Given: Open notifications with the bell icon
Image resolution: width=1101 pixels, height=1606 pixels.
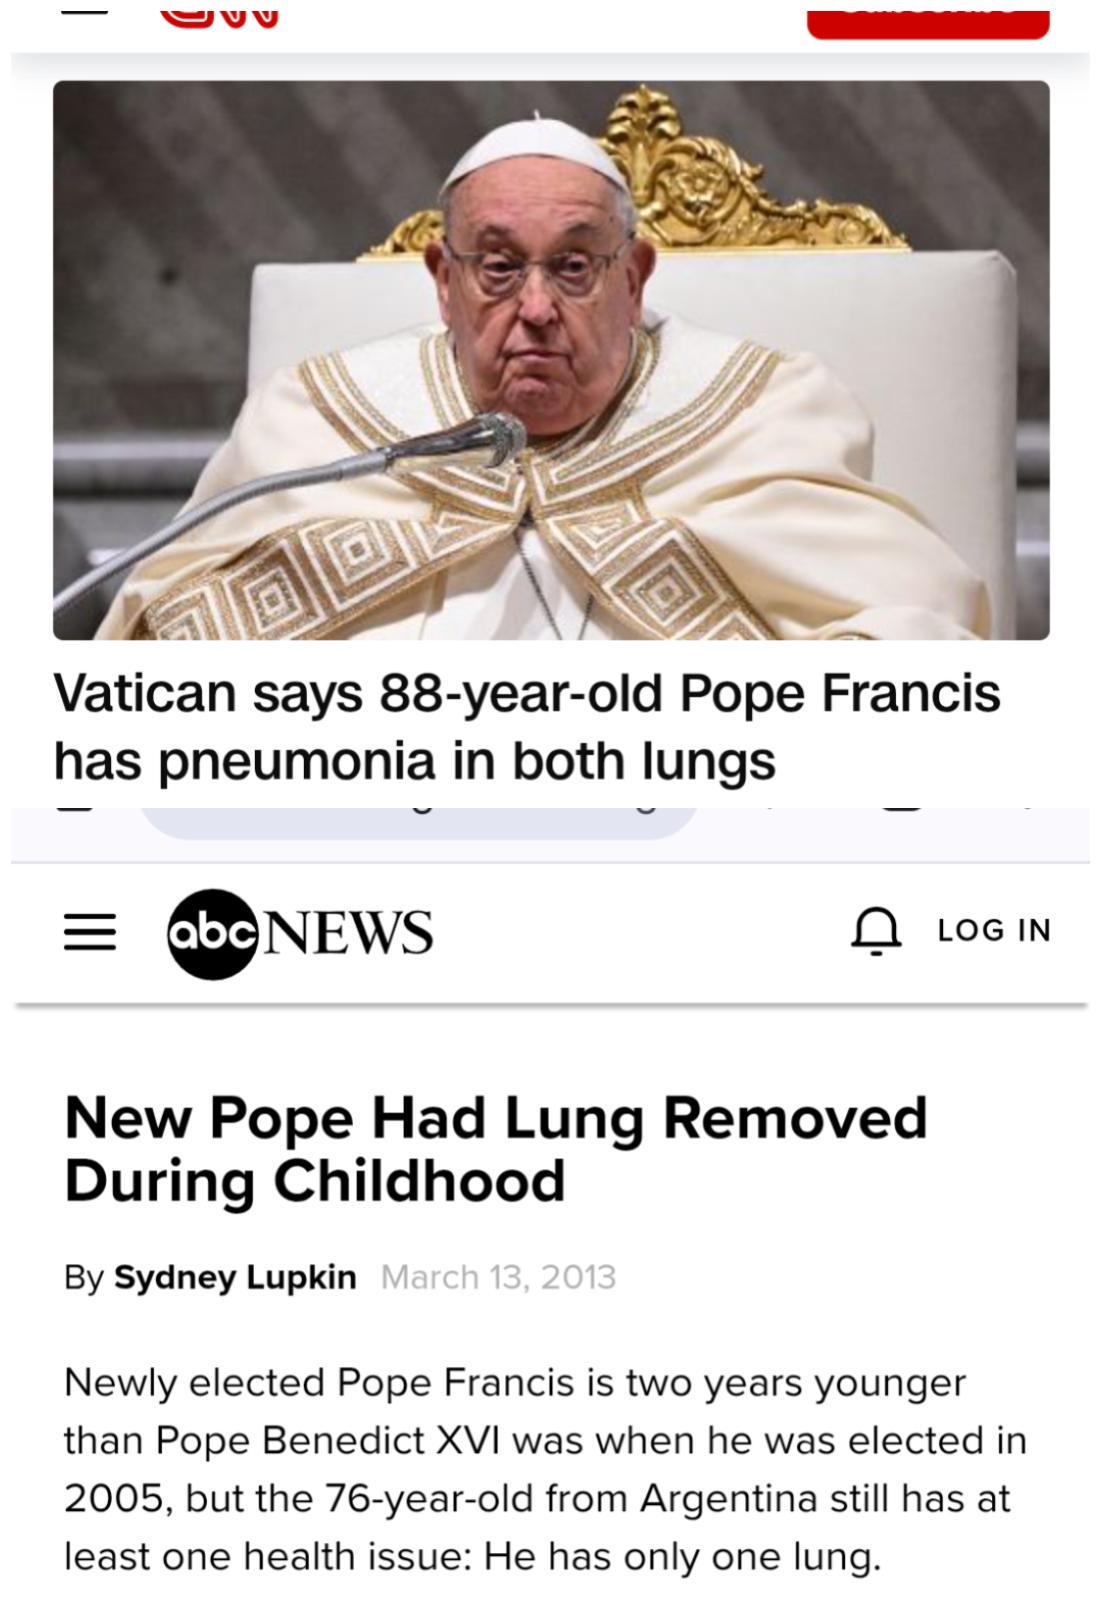Looking at the screenshot, I should pyautogui.click(x=876, y=931).
